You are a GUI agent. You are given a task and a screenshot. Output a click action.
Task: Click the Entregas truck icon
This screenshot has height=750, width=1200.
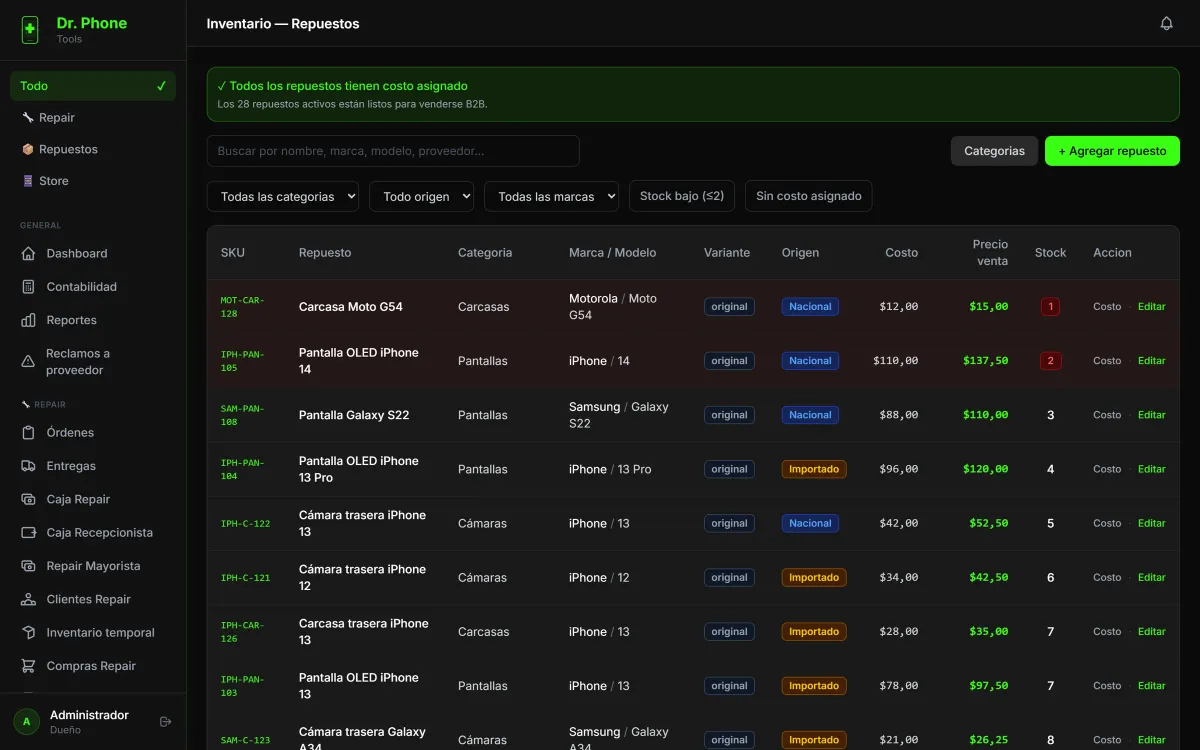pyautogui.click(x=28, y=466)
